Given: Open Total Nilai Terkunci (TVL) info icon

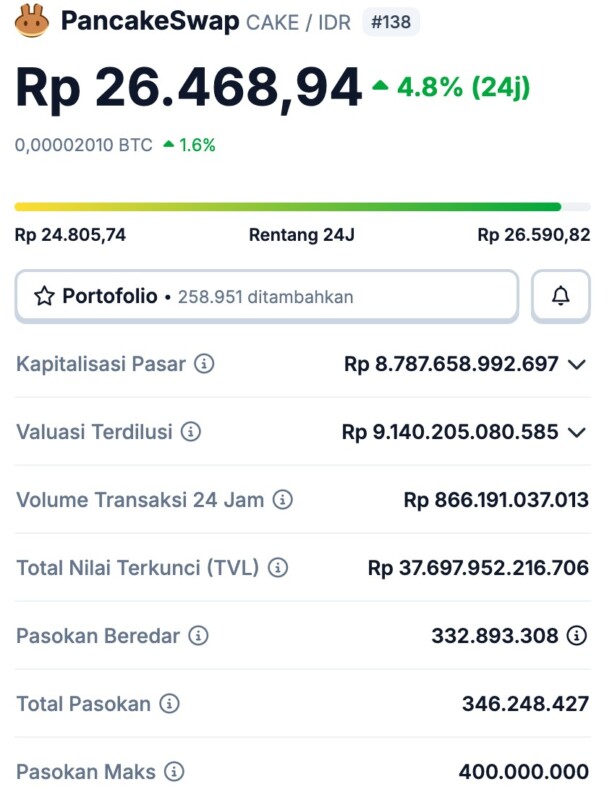Looking at the screenshot, I should coord(278,568).
